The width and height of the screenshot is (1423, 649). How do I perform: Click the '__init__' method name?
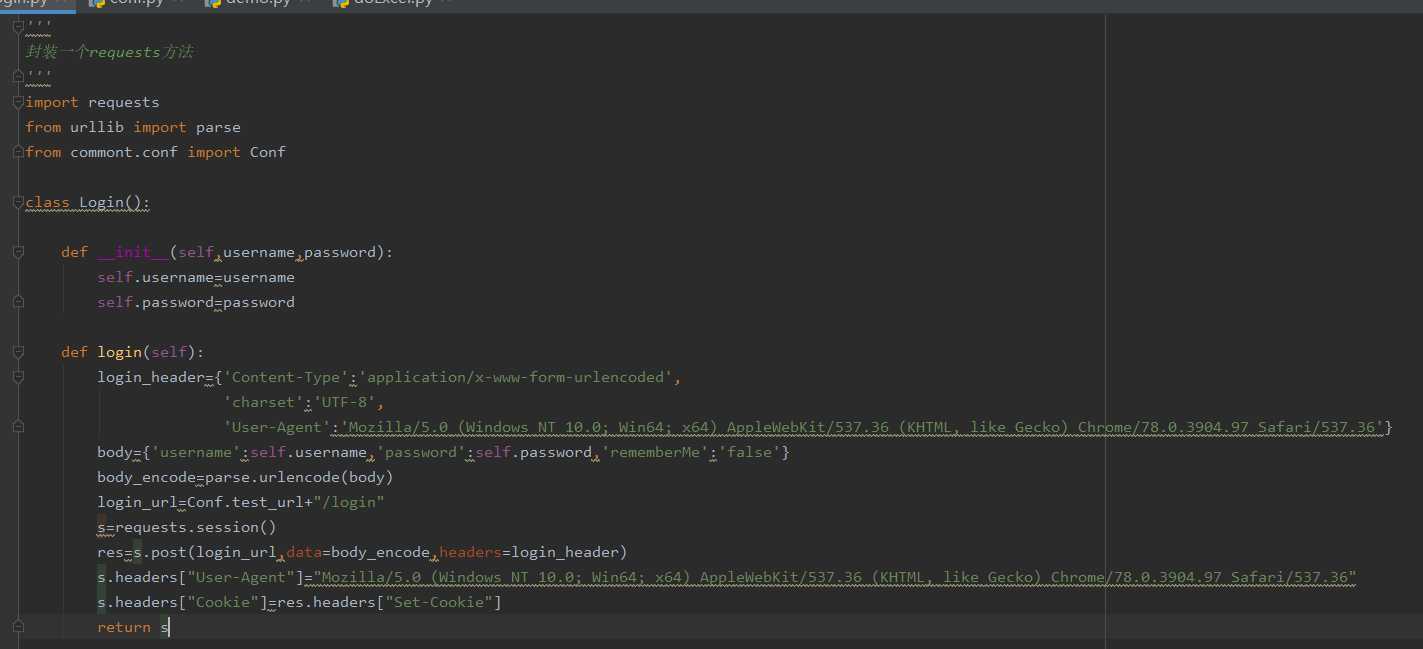point(133,252)
